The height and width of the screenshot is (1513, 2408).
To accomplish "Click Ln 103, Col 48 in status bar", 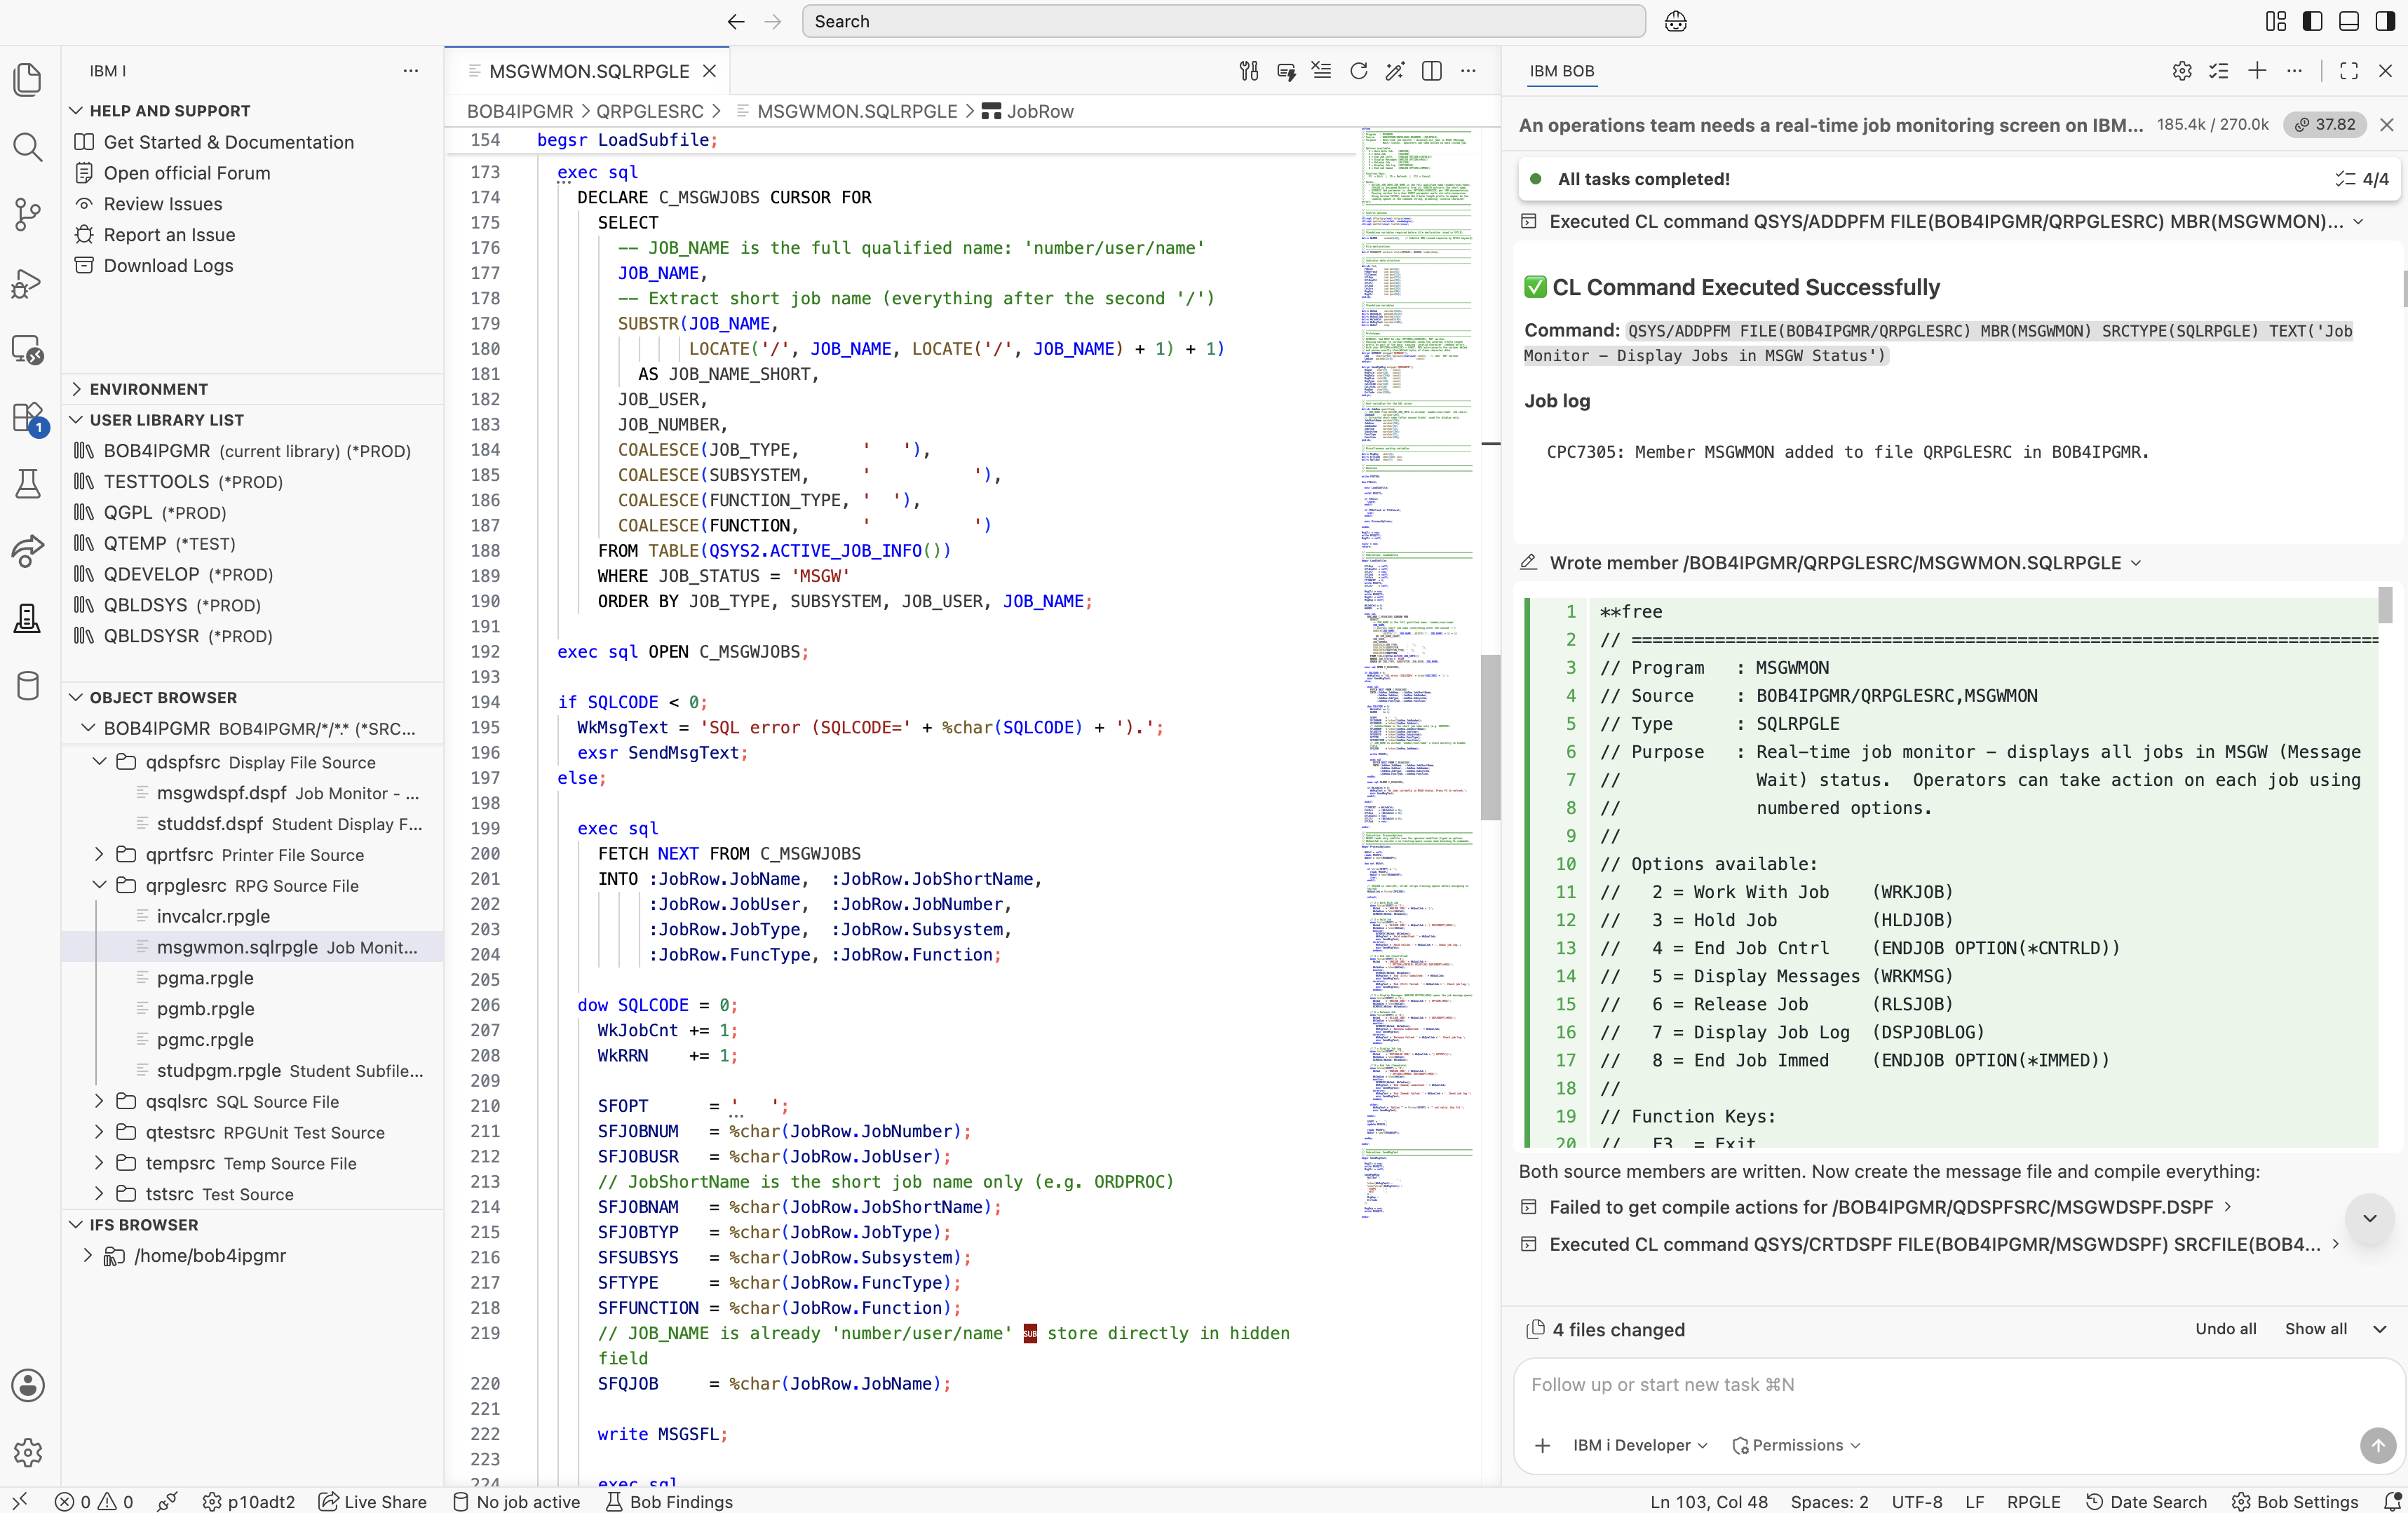I will click(x=1709, y=1501).
